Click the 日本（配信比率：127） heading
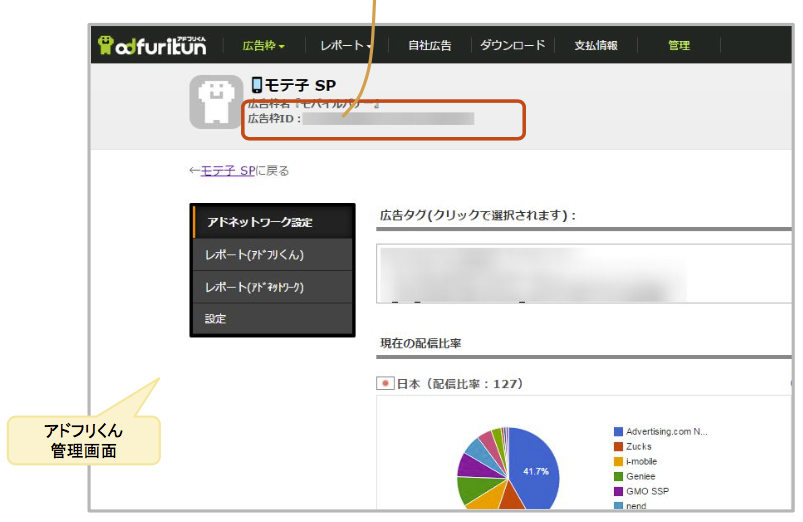 pos(460,384)
